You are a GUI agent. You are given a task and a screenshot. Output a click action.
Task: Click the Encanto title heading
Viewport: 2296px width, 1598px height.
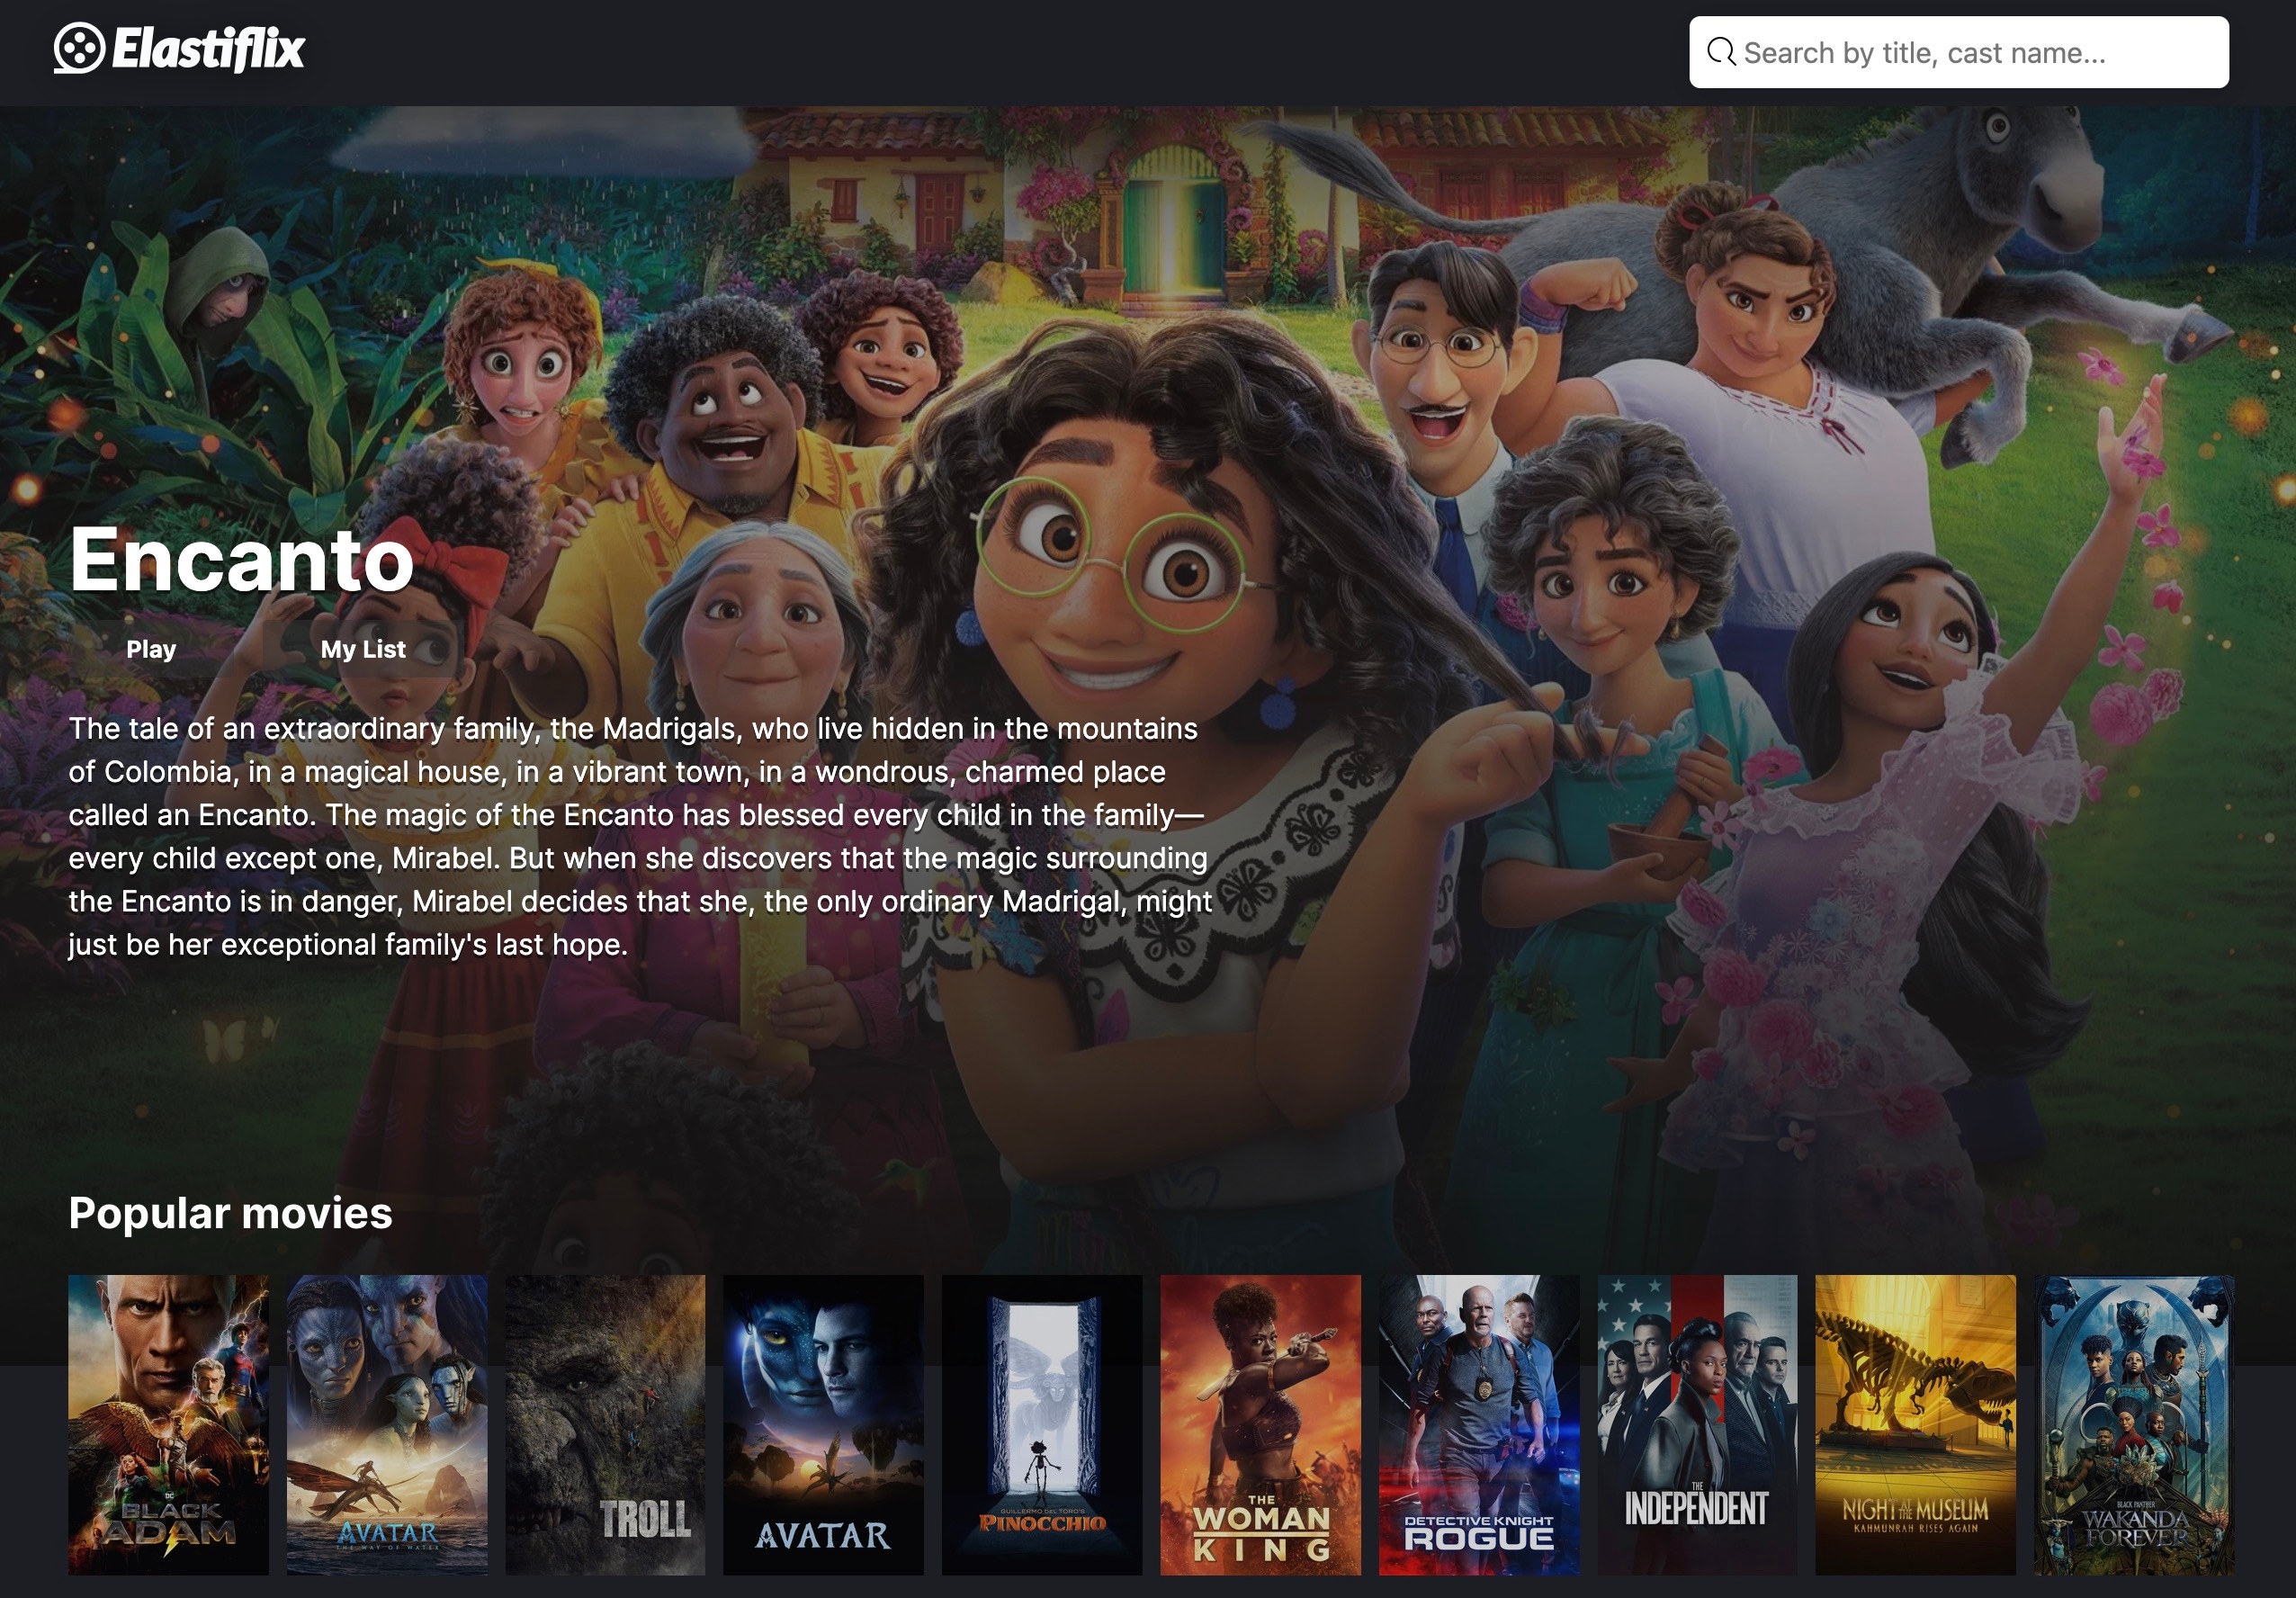click(x=241, y=560)
